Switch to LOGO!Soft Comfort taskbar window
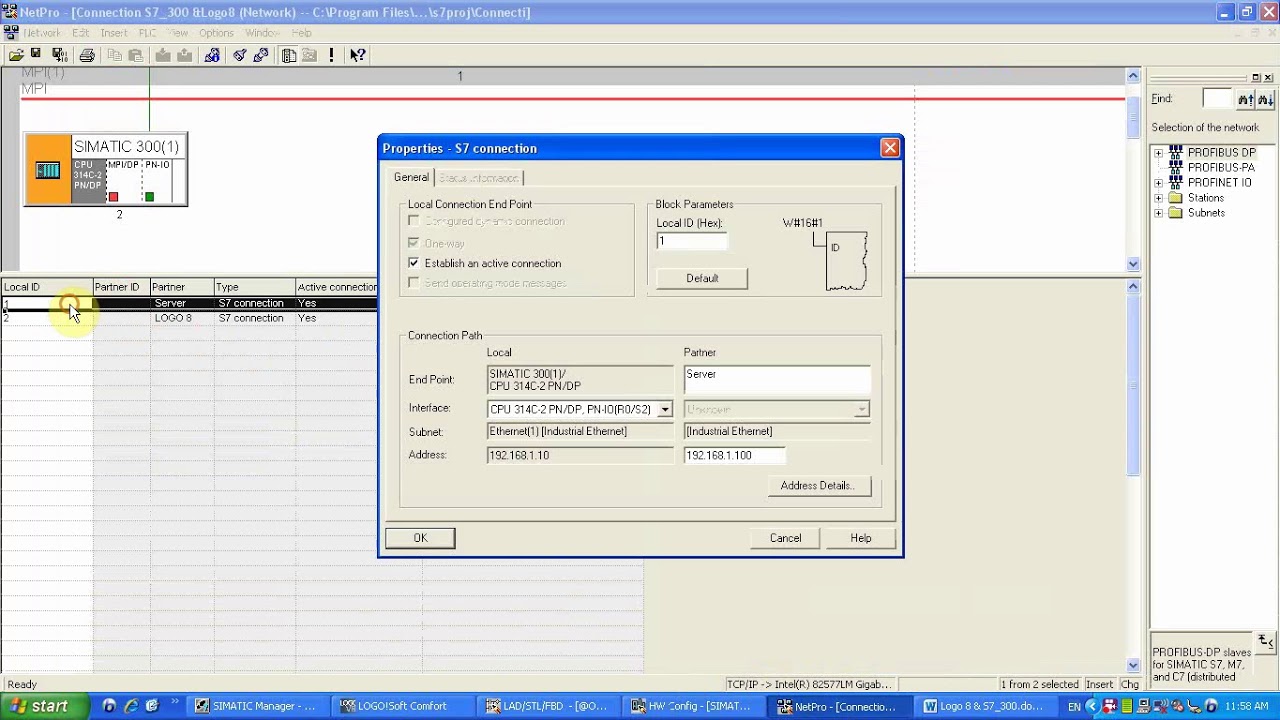 click(401, 706)
